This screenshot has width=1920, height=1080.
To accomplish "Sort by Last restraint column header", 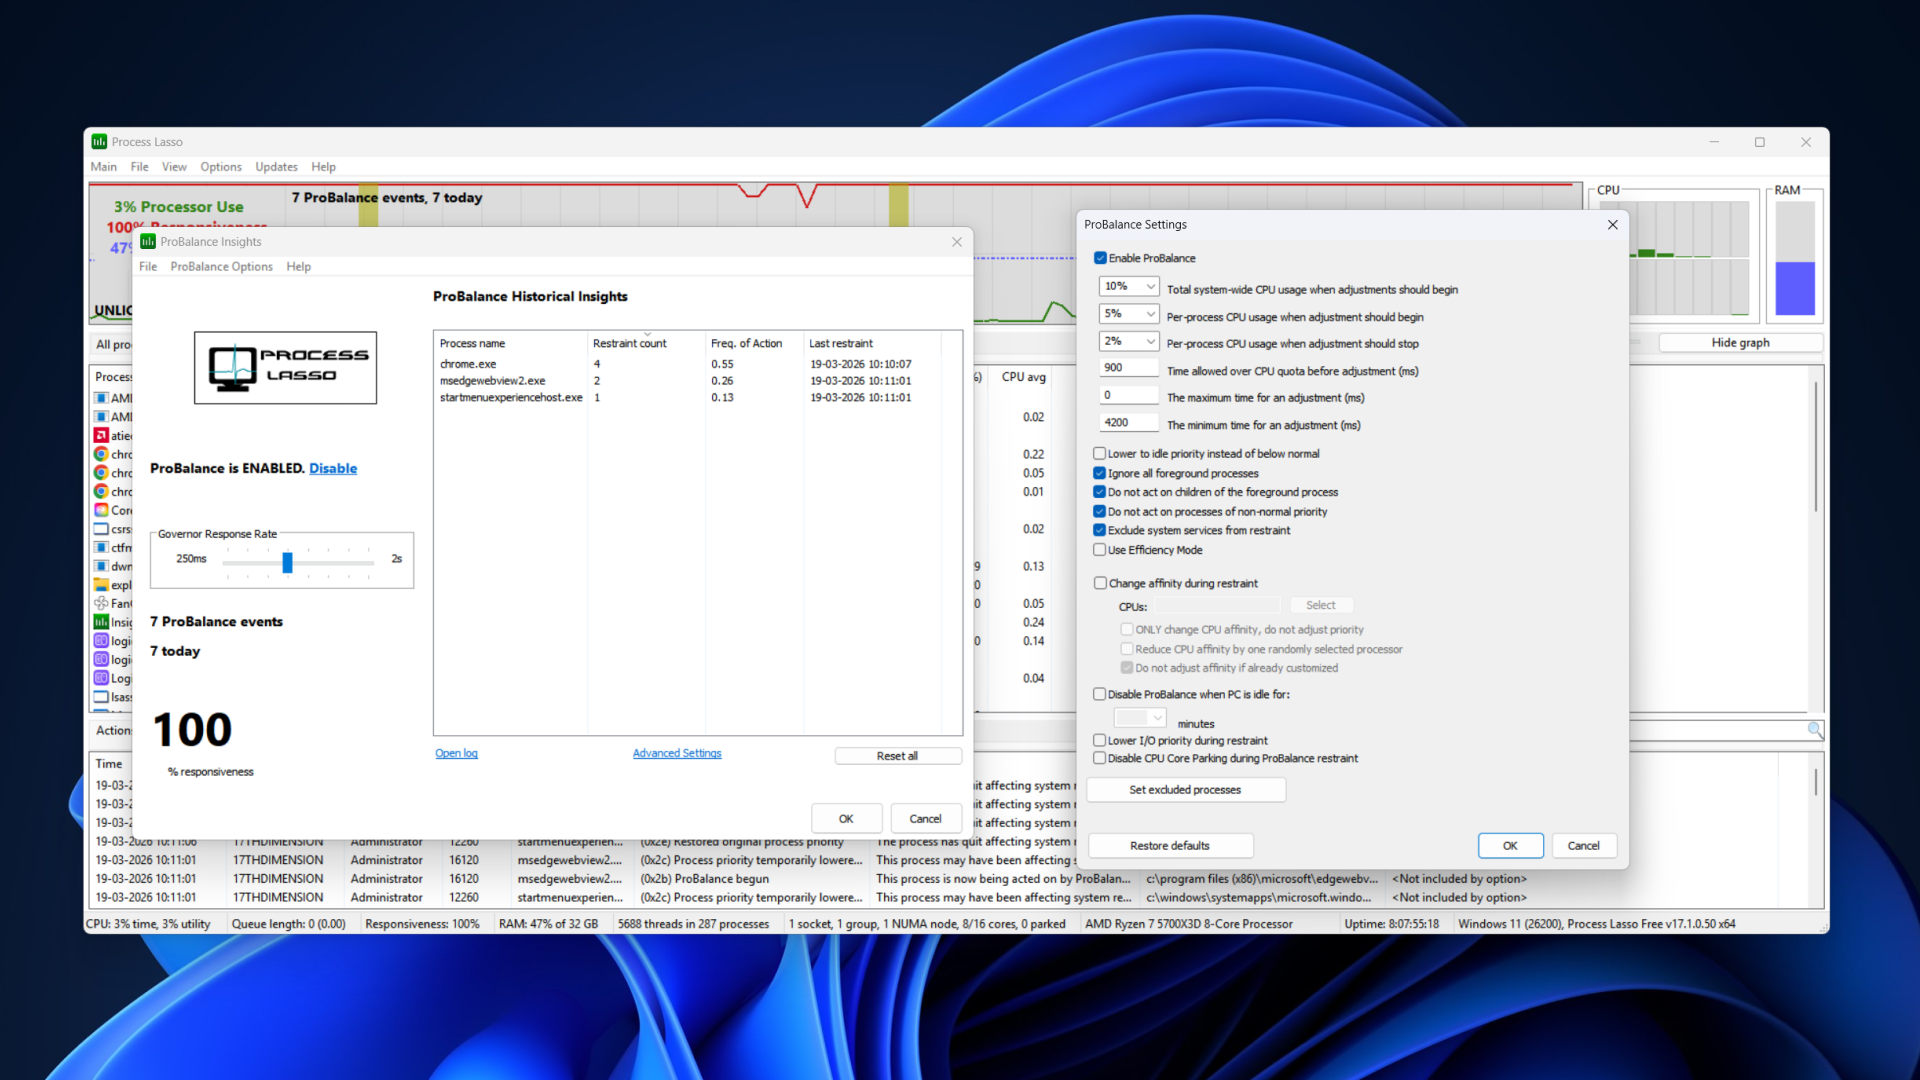I will tap(873, 343).
